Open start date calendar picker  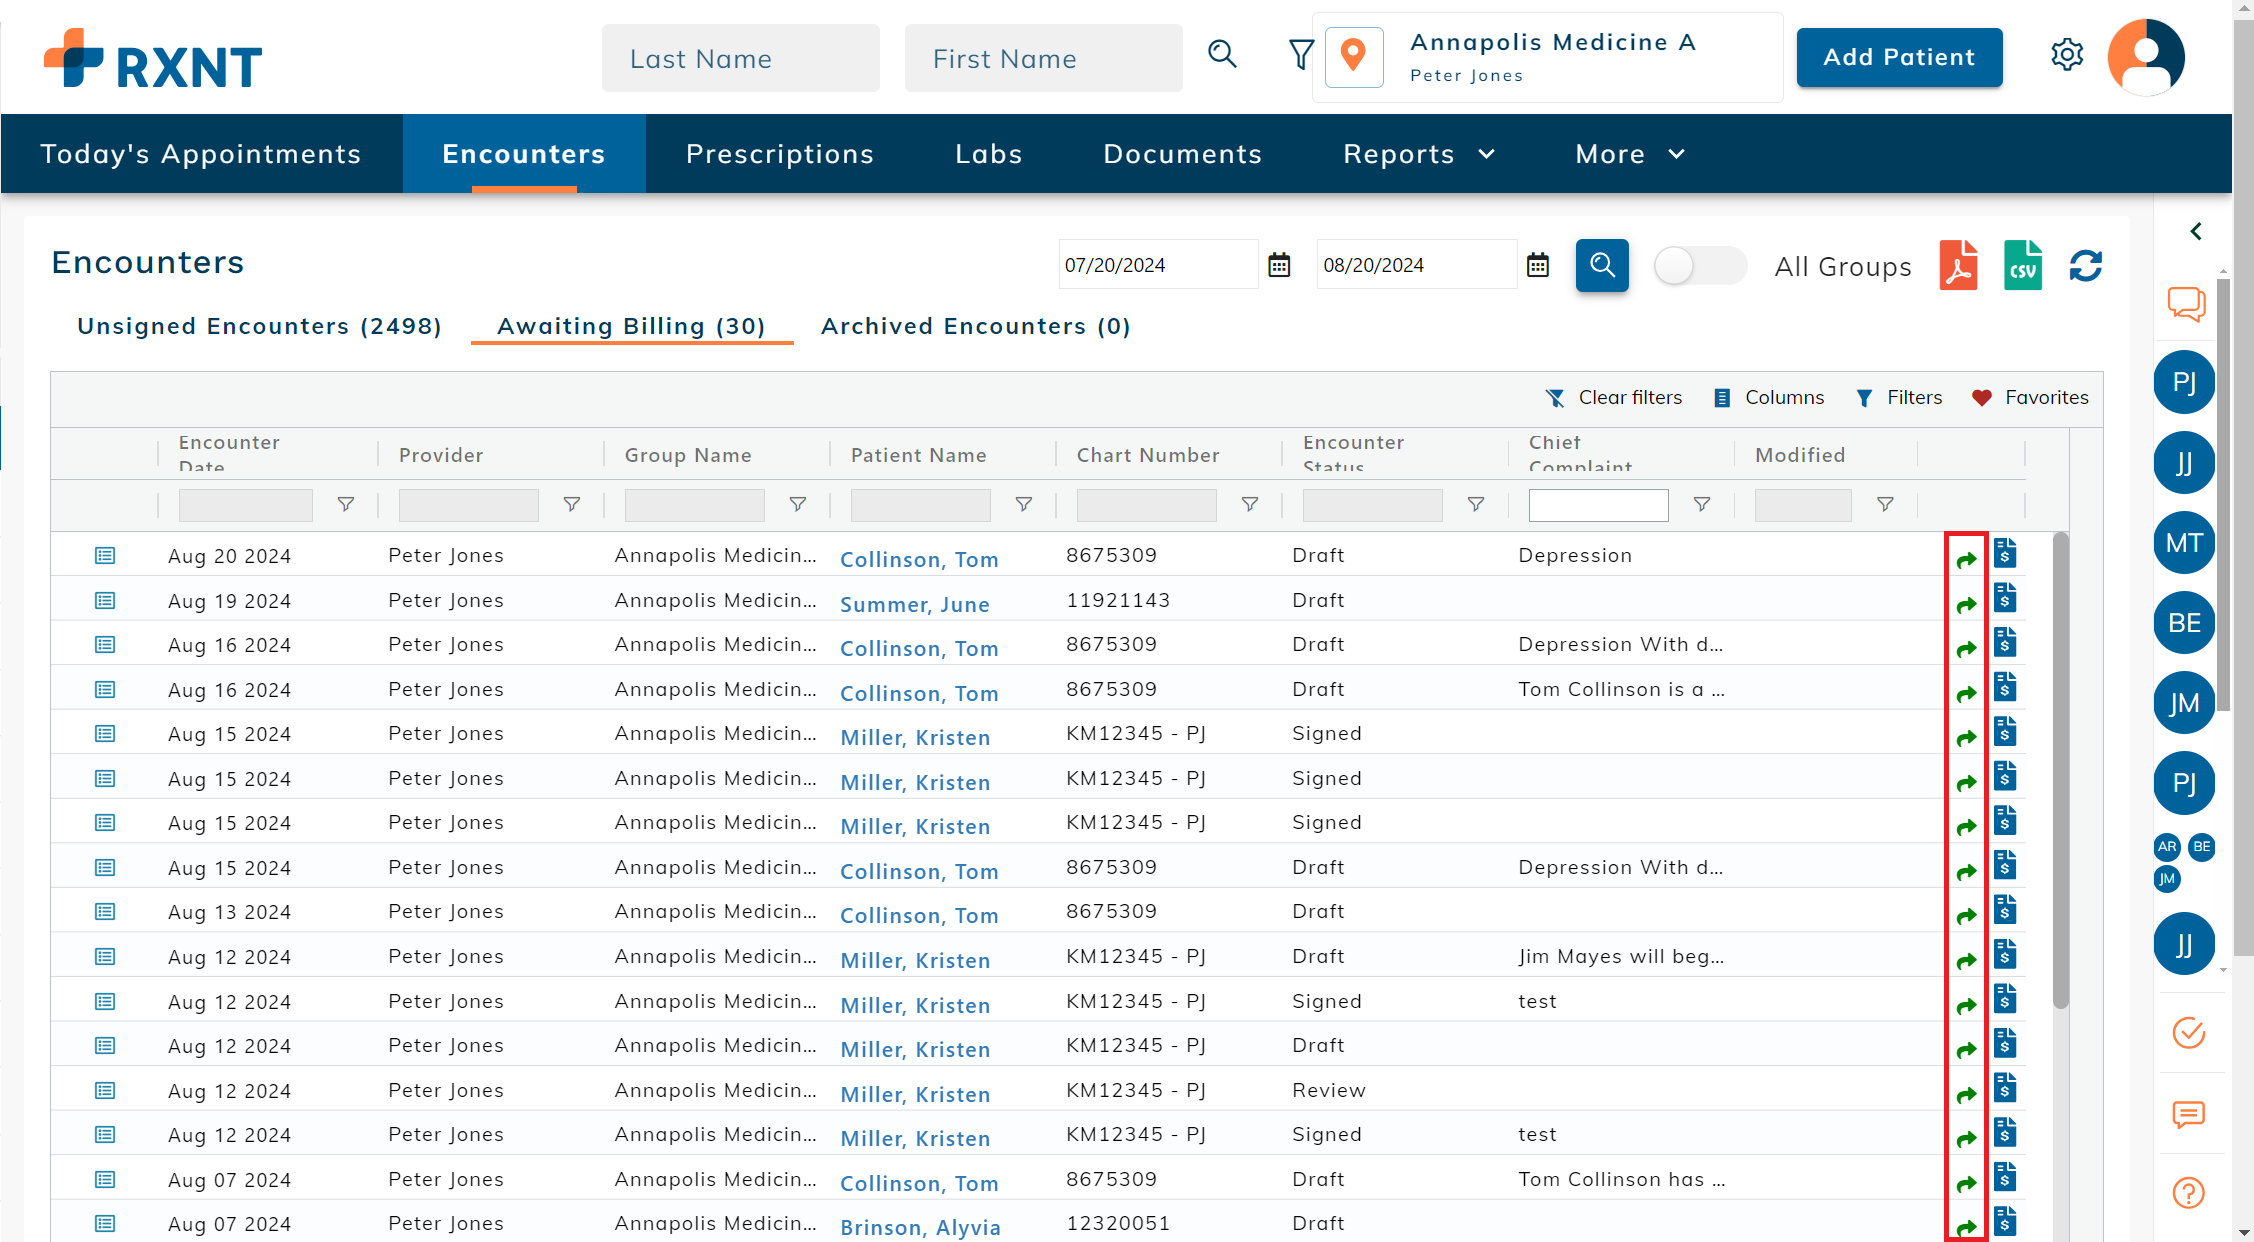point(1279,265)
